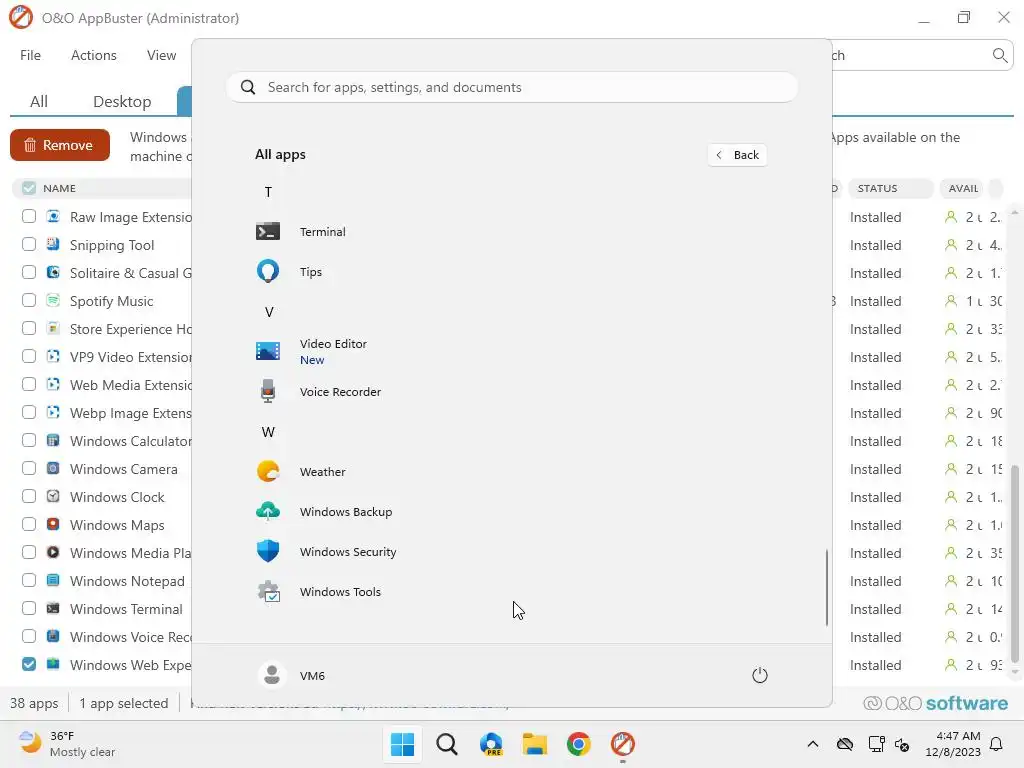
Task: Check the Snipping Tool checkbox
Action: coord(29,244)
